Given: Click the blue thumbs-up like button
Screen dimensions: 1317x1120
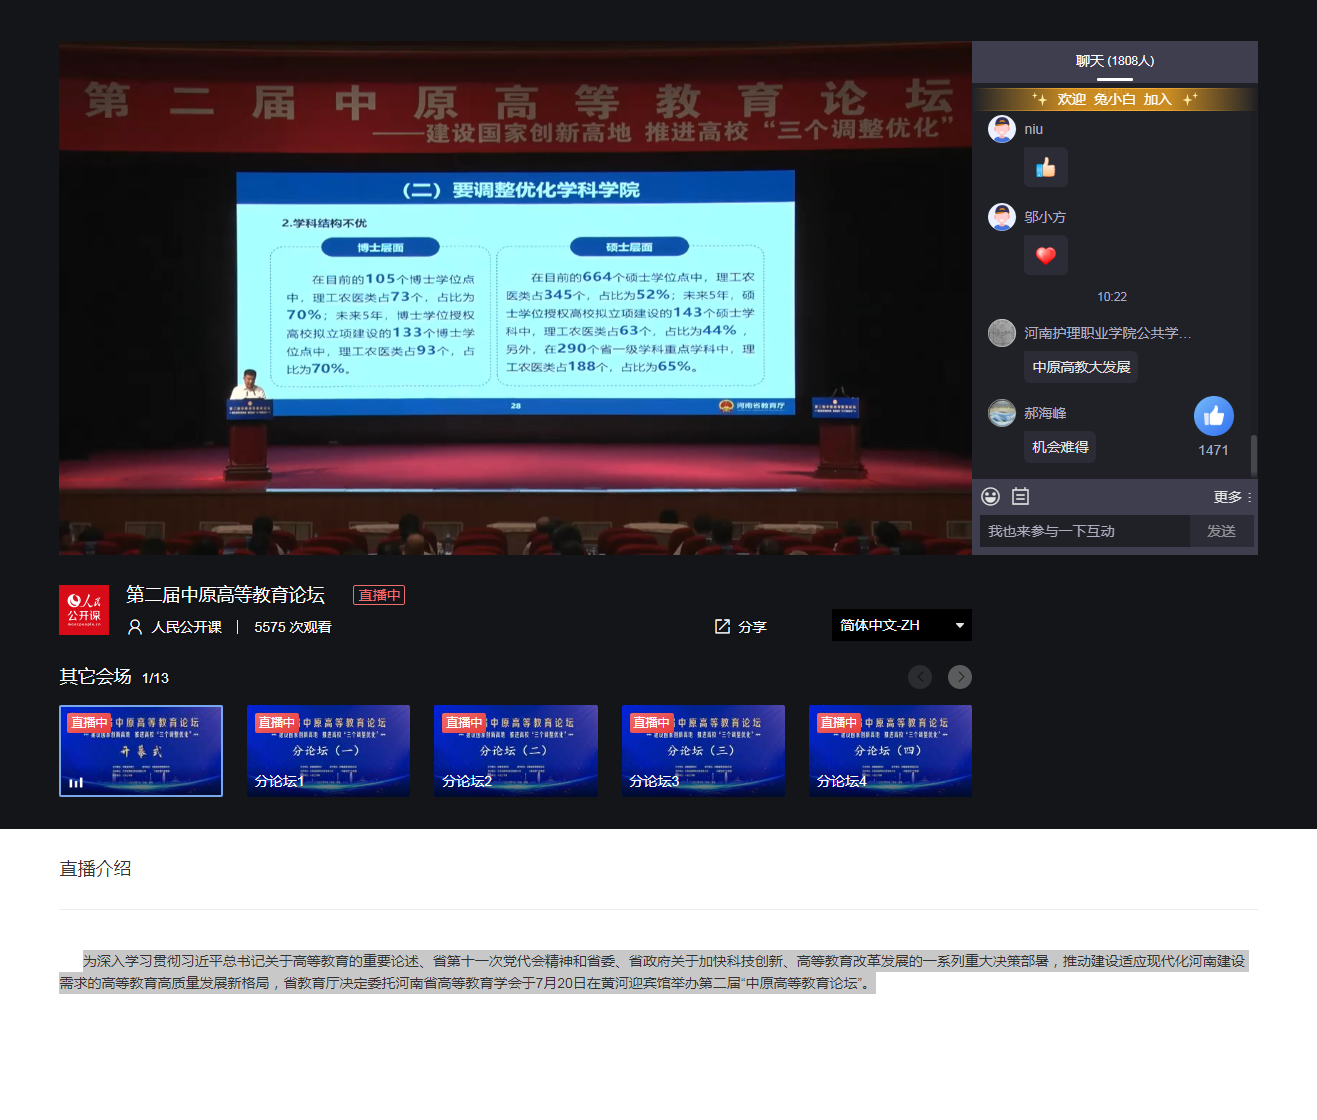Looking at the screenshot, I should (x=1213, y=416).
